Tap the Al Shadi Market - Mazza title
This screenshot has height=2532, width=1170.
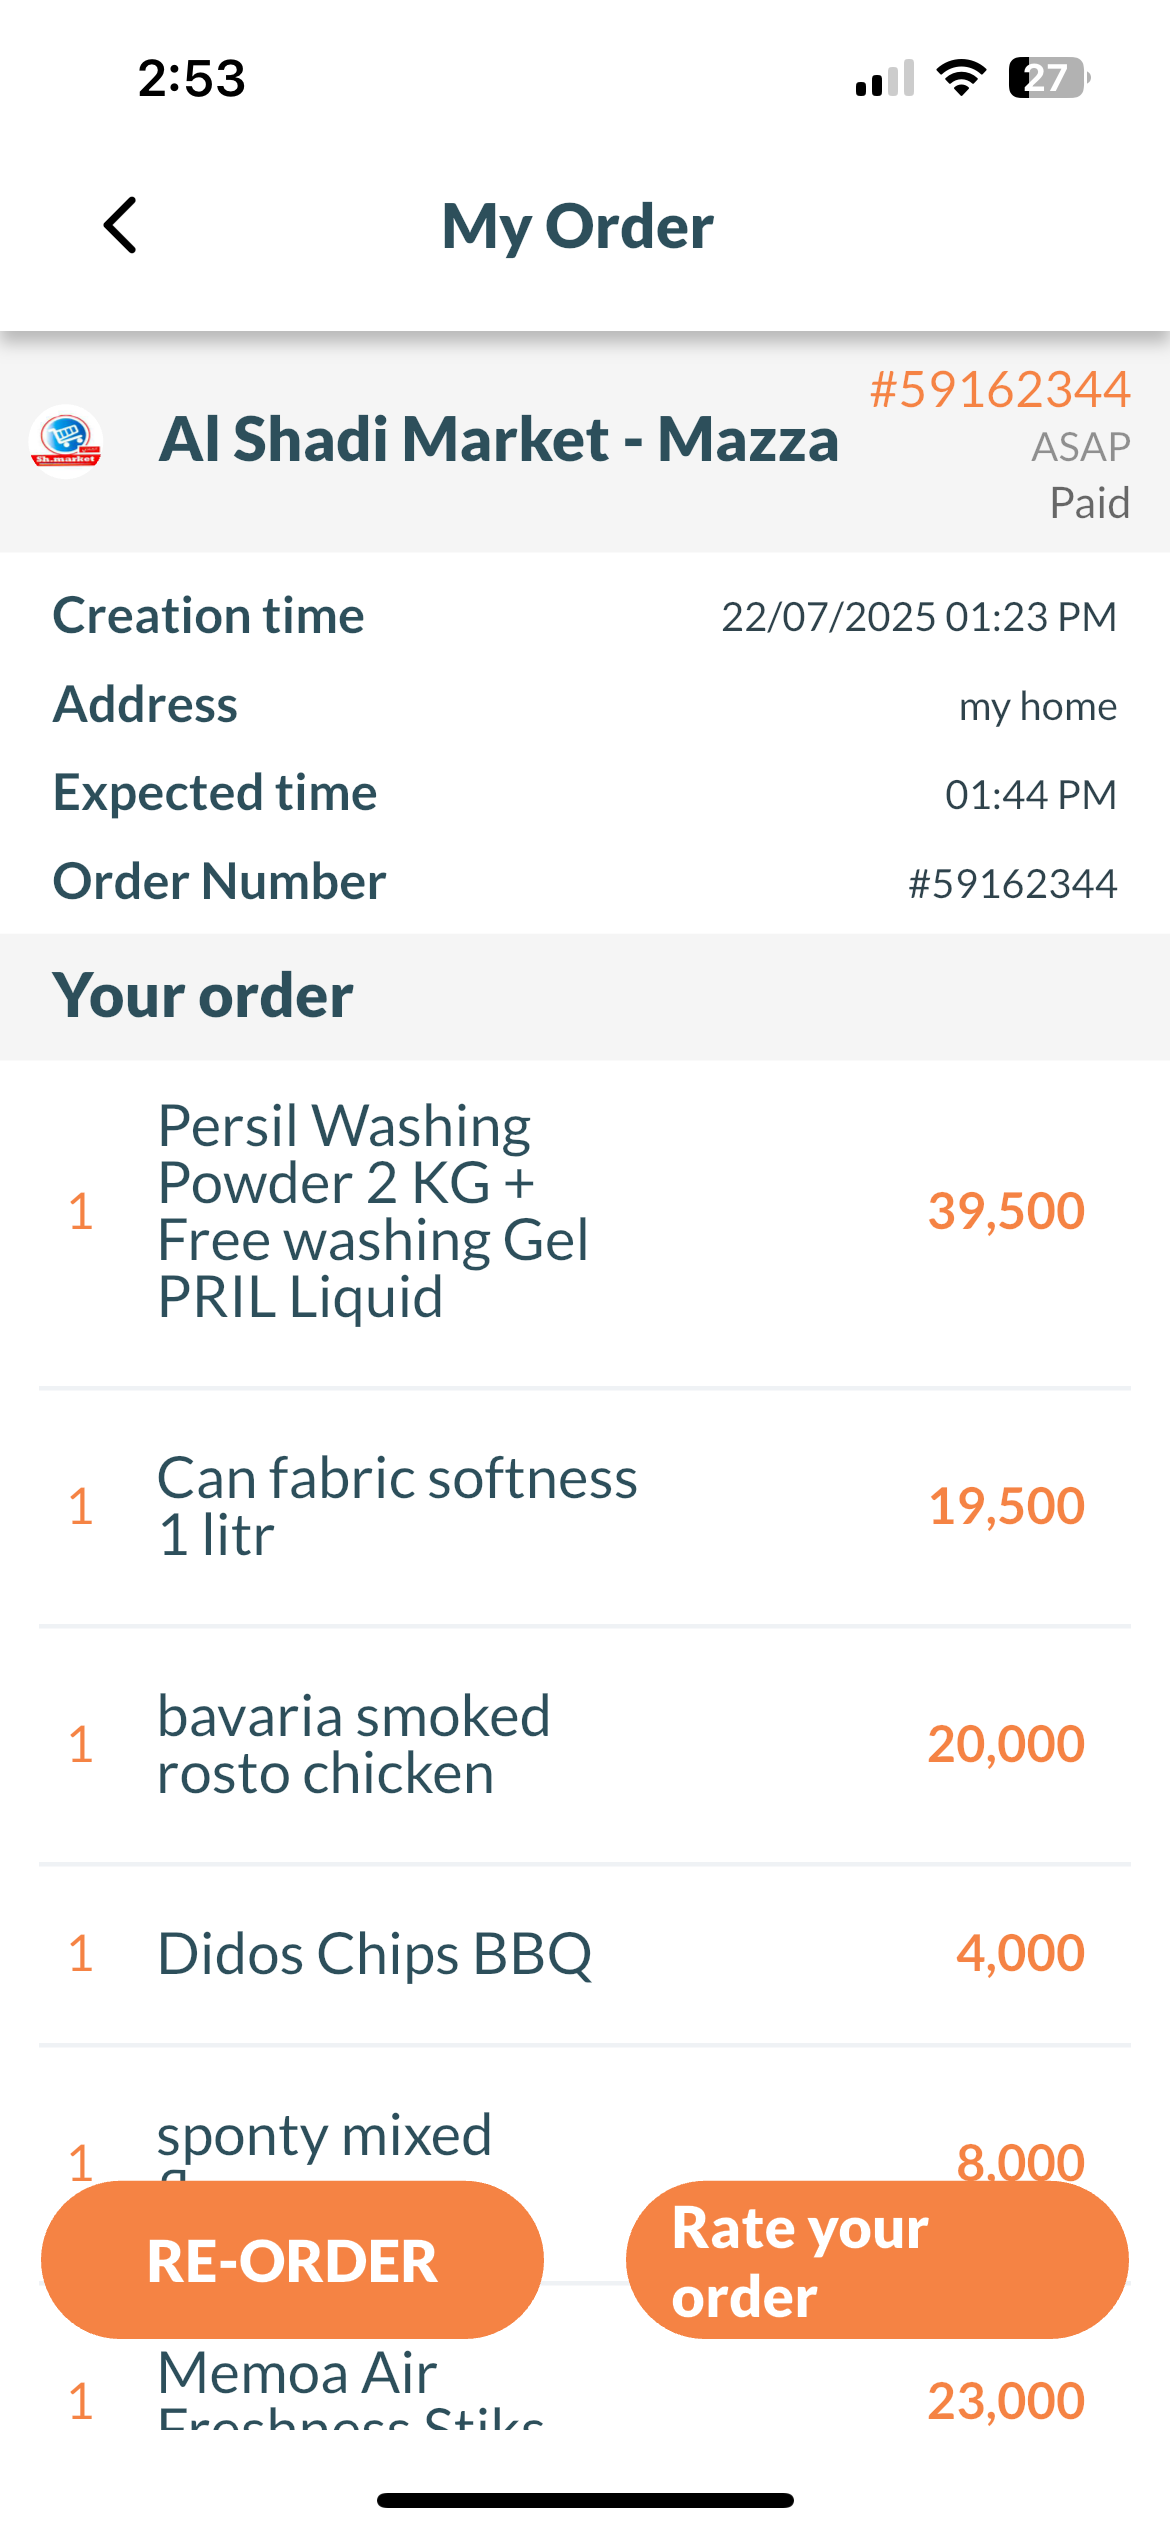[x=498, y=440]
